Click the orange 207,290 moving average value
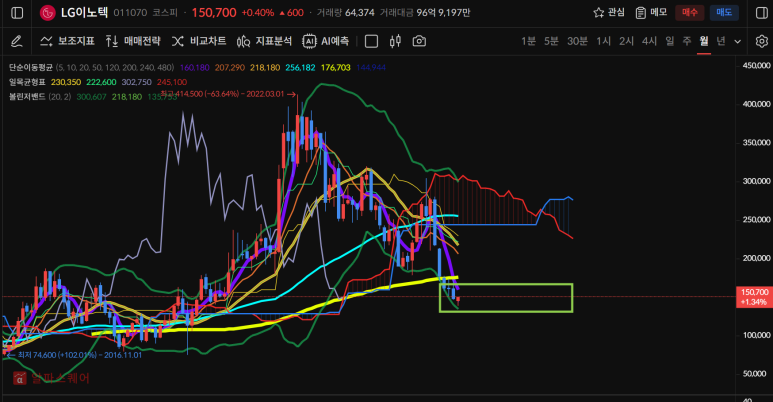Screen dimensions: 773x402 pyautogui.click(x=230, y=68)
